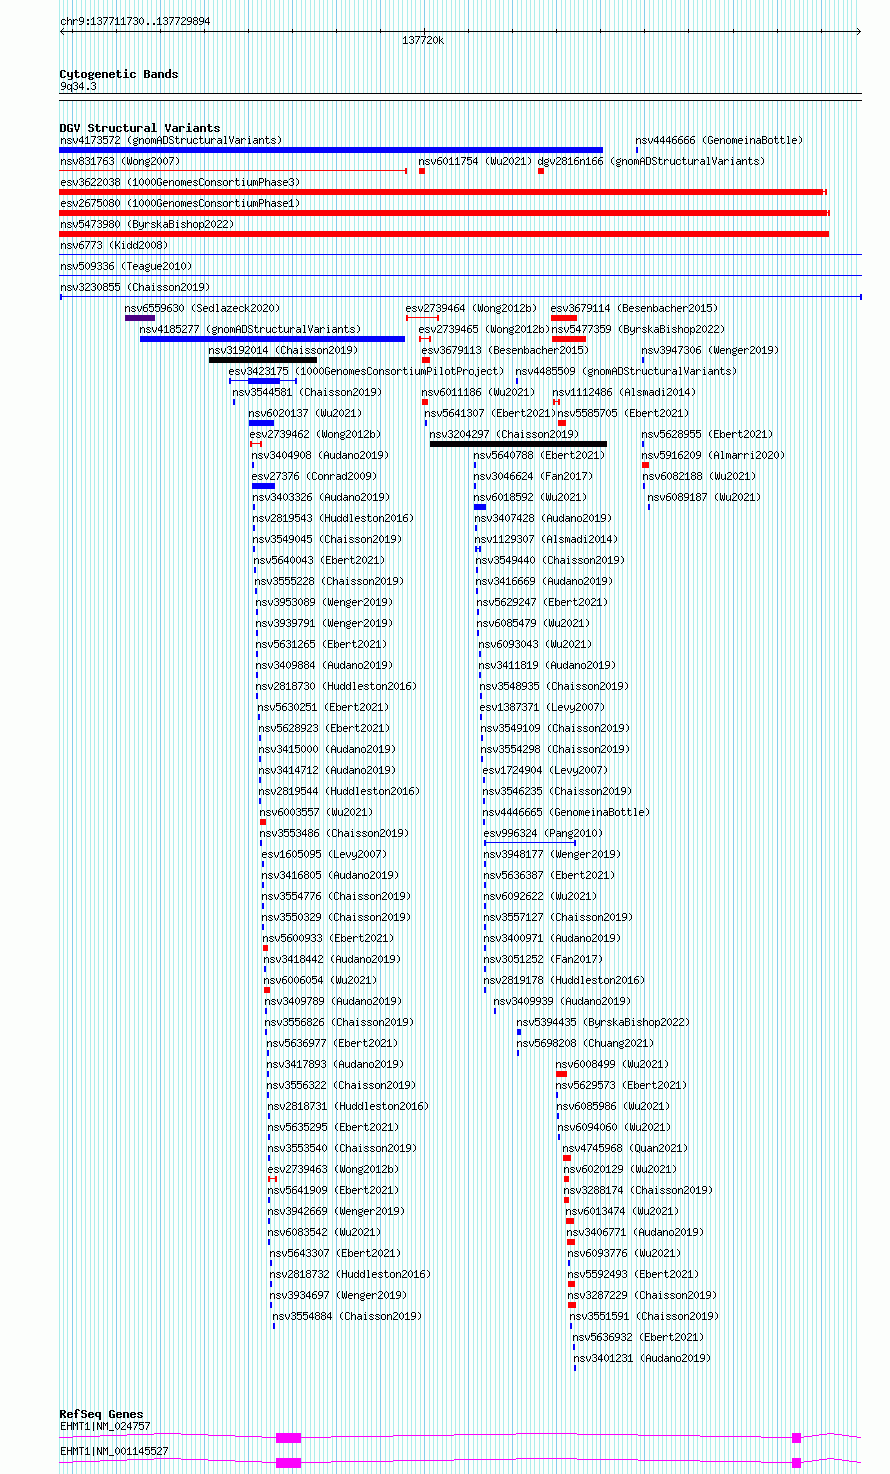This screenshot has height=1474, width=890.
Task: Click nsv5698208 (Chuang2021) label
Action: tap(585, 1044)
